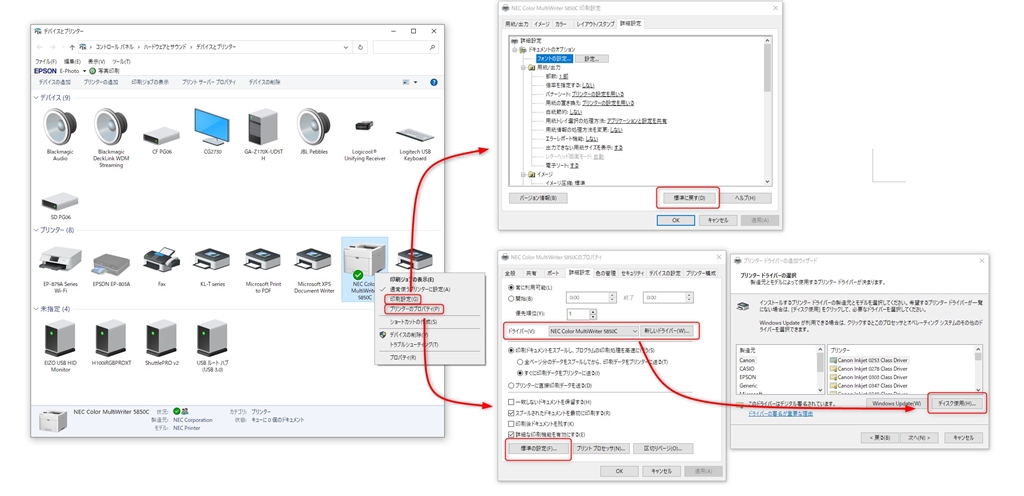Viewport: 1024px width, 496px height.
Task: Open the E-Photo dropdown arrow
Action: pyautogui.click(x=84, y=70)
